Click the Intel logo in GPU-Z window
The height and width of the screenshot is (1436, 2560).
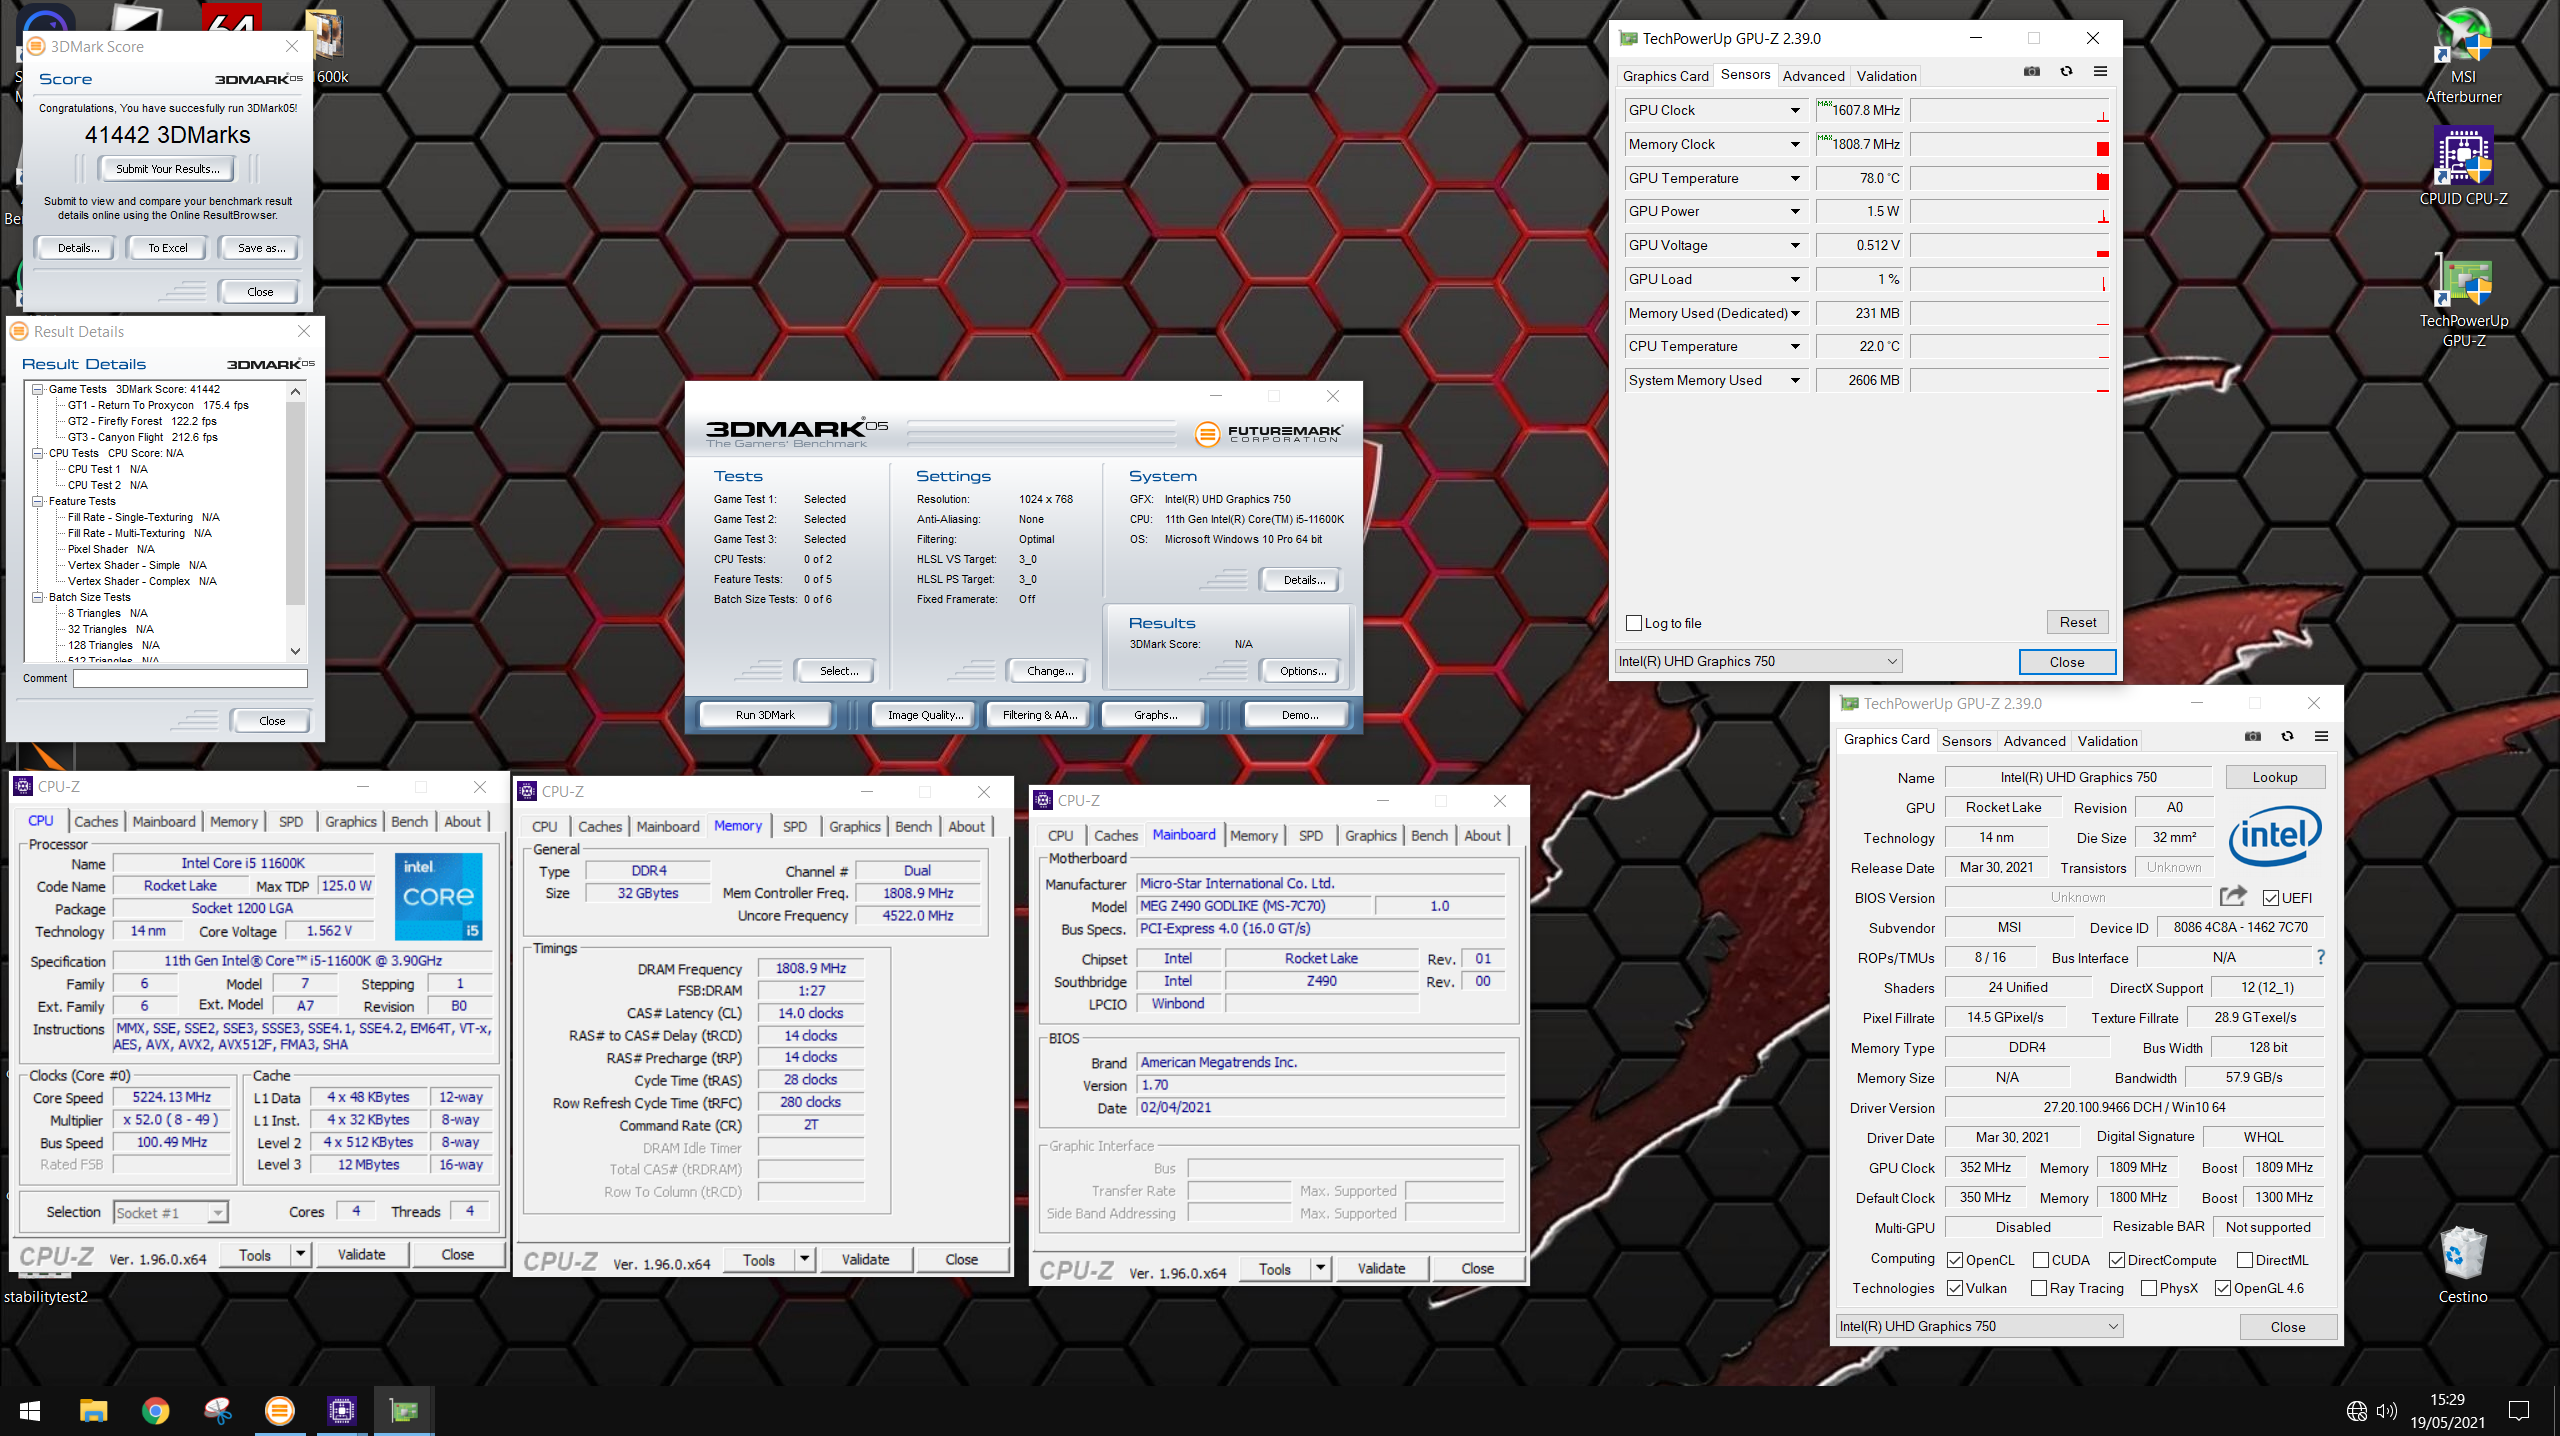(x=2274, y=836)
